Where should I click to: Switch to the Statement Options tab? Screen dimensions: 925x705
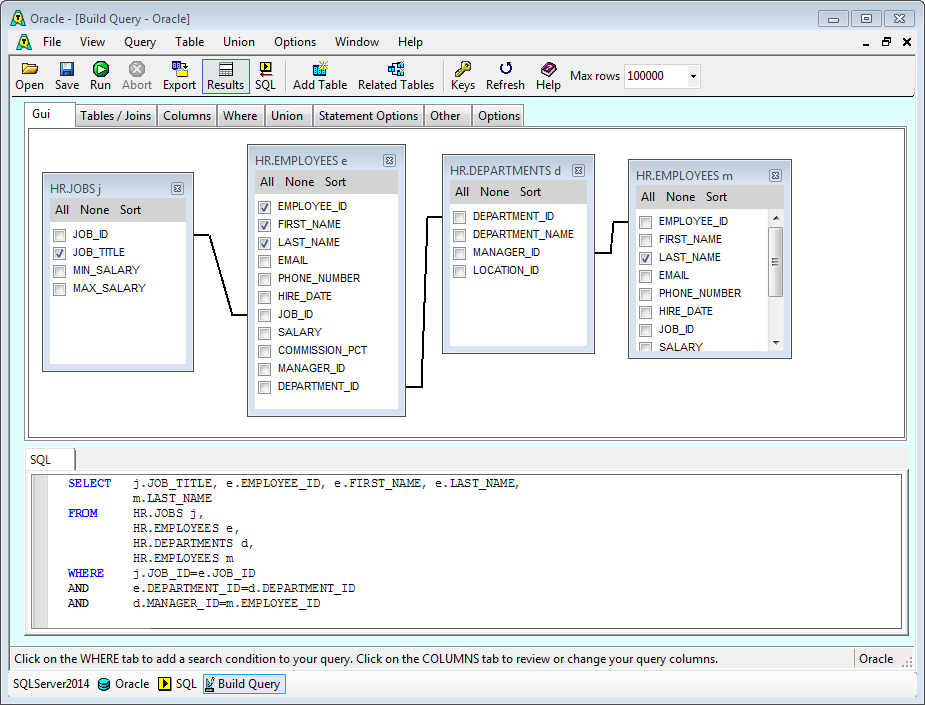[368, 116]
